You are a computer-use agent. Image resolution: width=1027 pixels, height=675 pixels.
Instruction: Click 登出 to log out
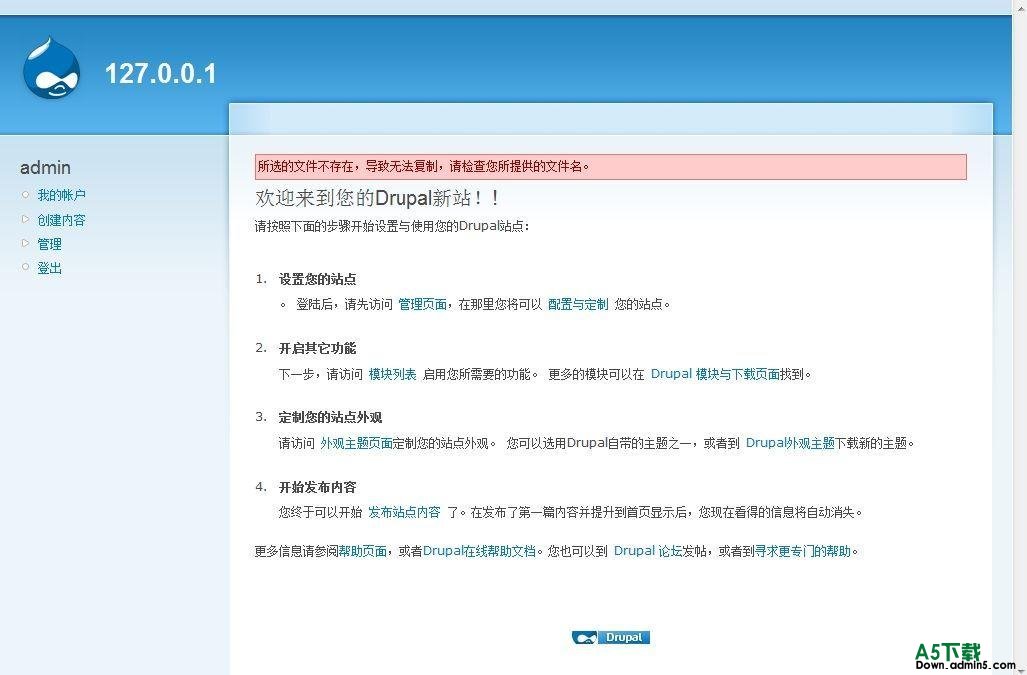[x=50, y=268]
